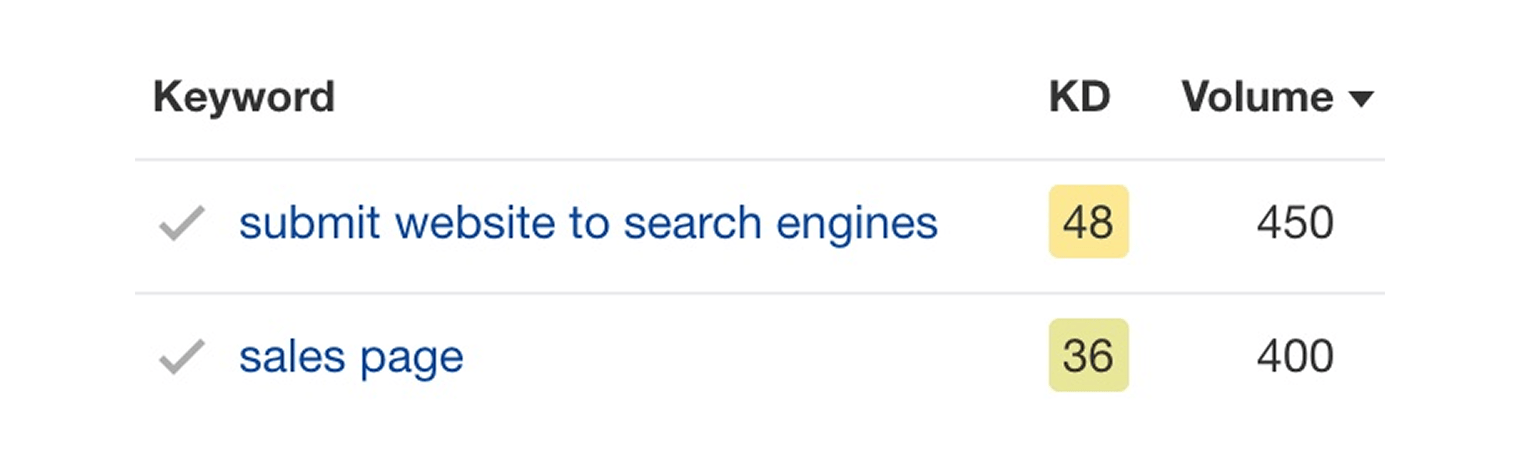Click the word "sales" in the second keyword
This screenshot has height=468, width=1520.
tap(290, 357)
